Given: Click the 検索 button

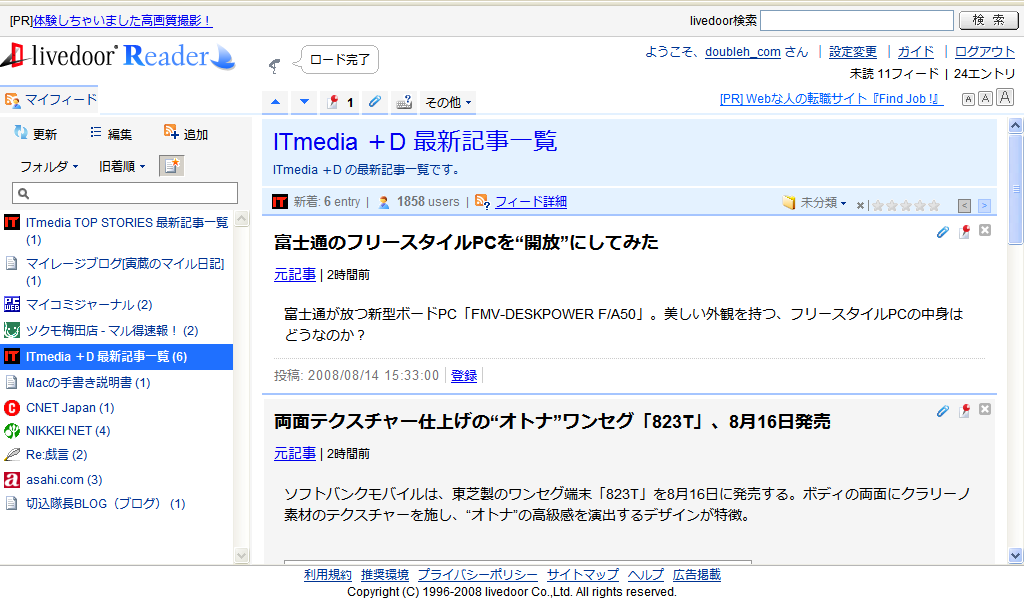Looking at the screenshot, I should (988, 20).
